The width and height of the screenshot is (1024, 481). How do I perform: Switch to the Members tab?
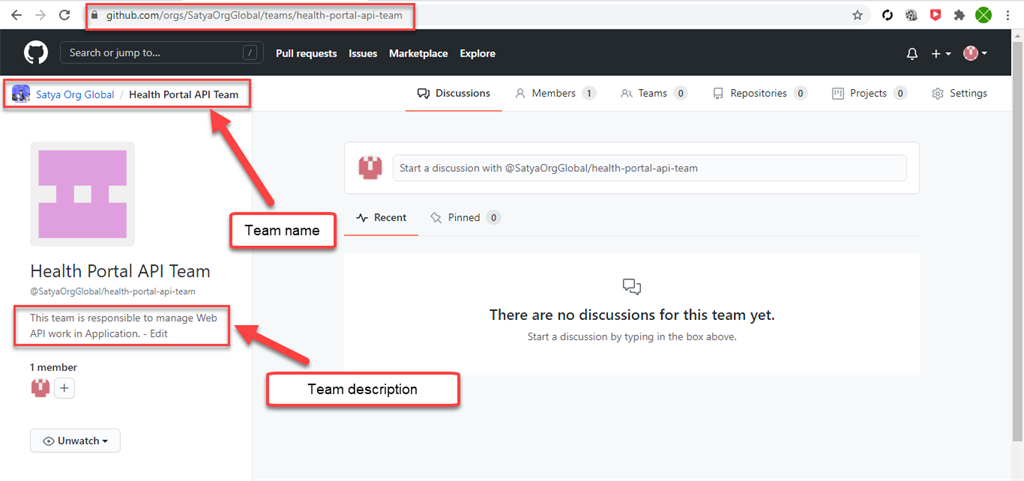coord(555,93)
